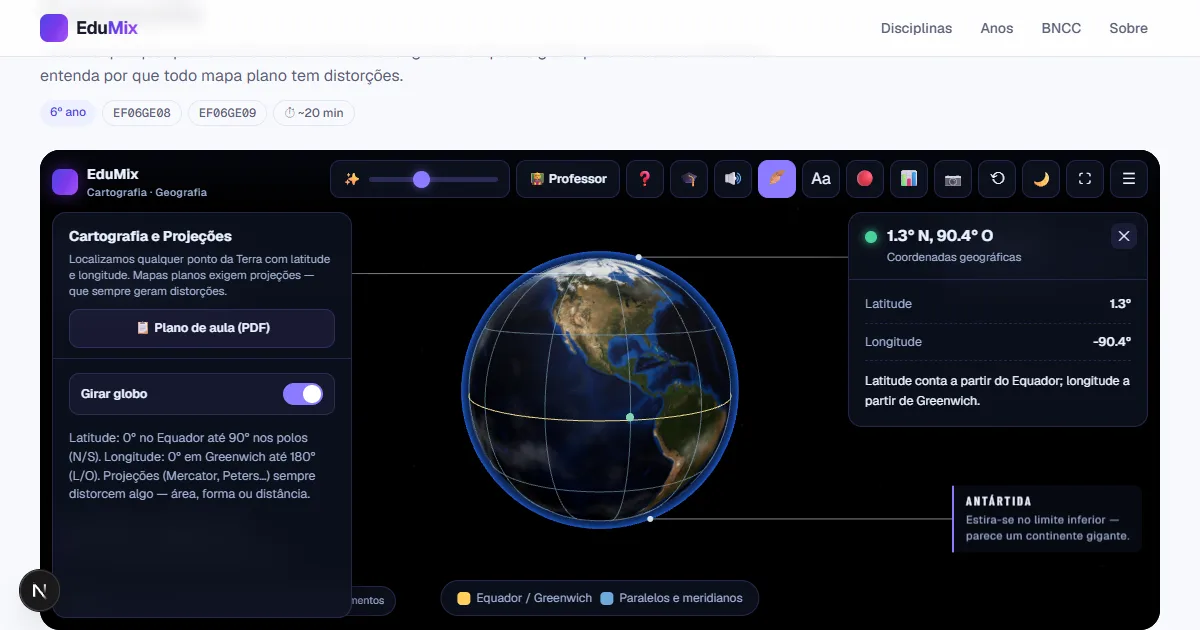Click the sparkles icon beside the slider
The image size is (1200, 630).
(352, 179)
